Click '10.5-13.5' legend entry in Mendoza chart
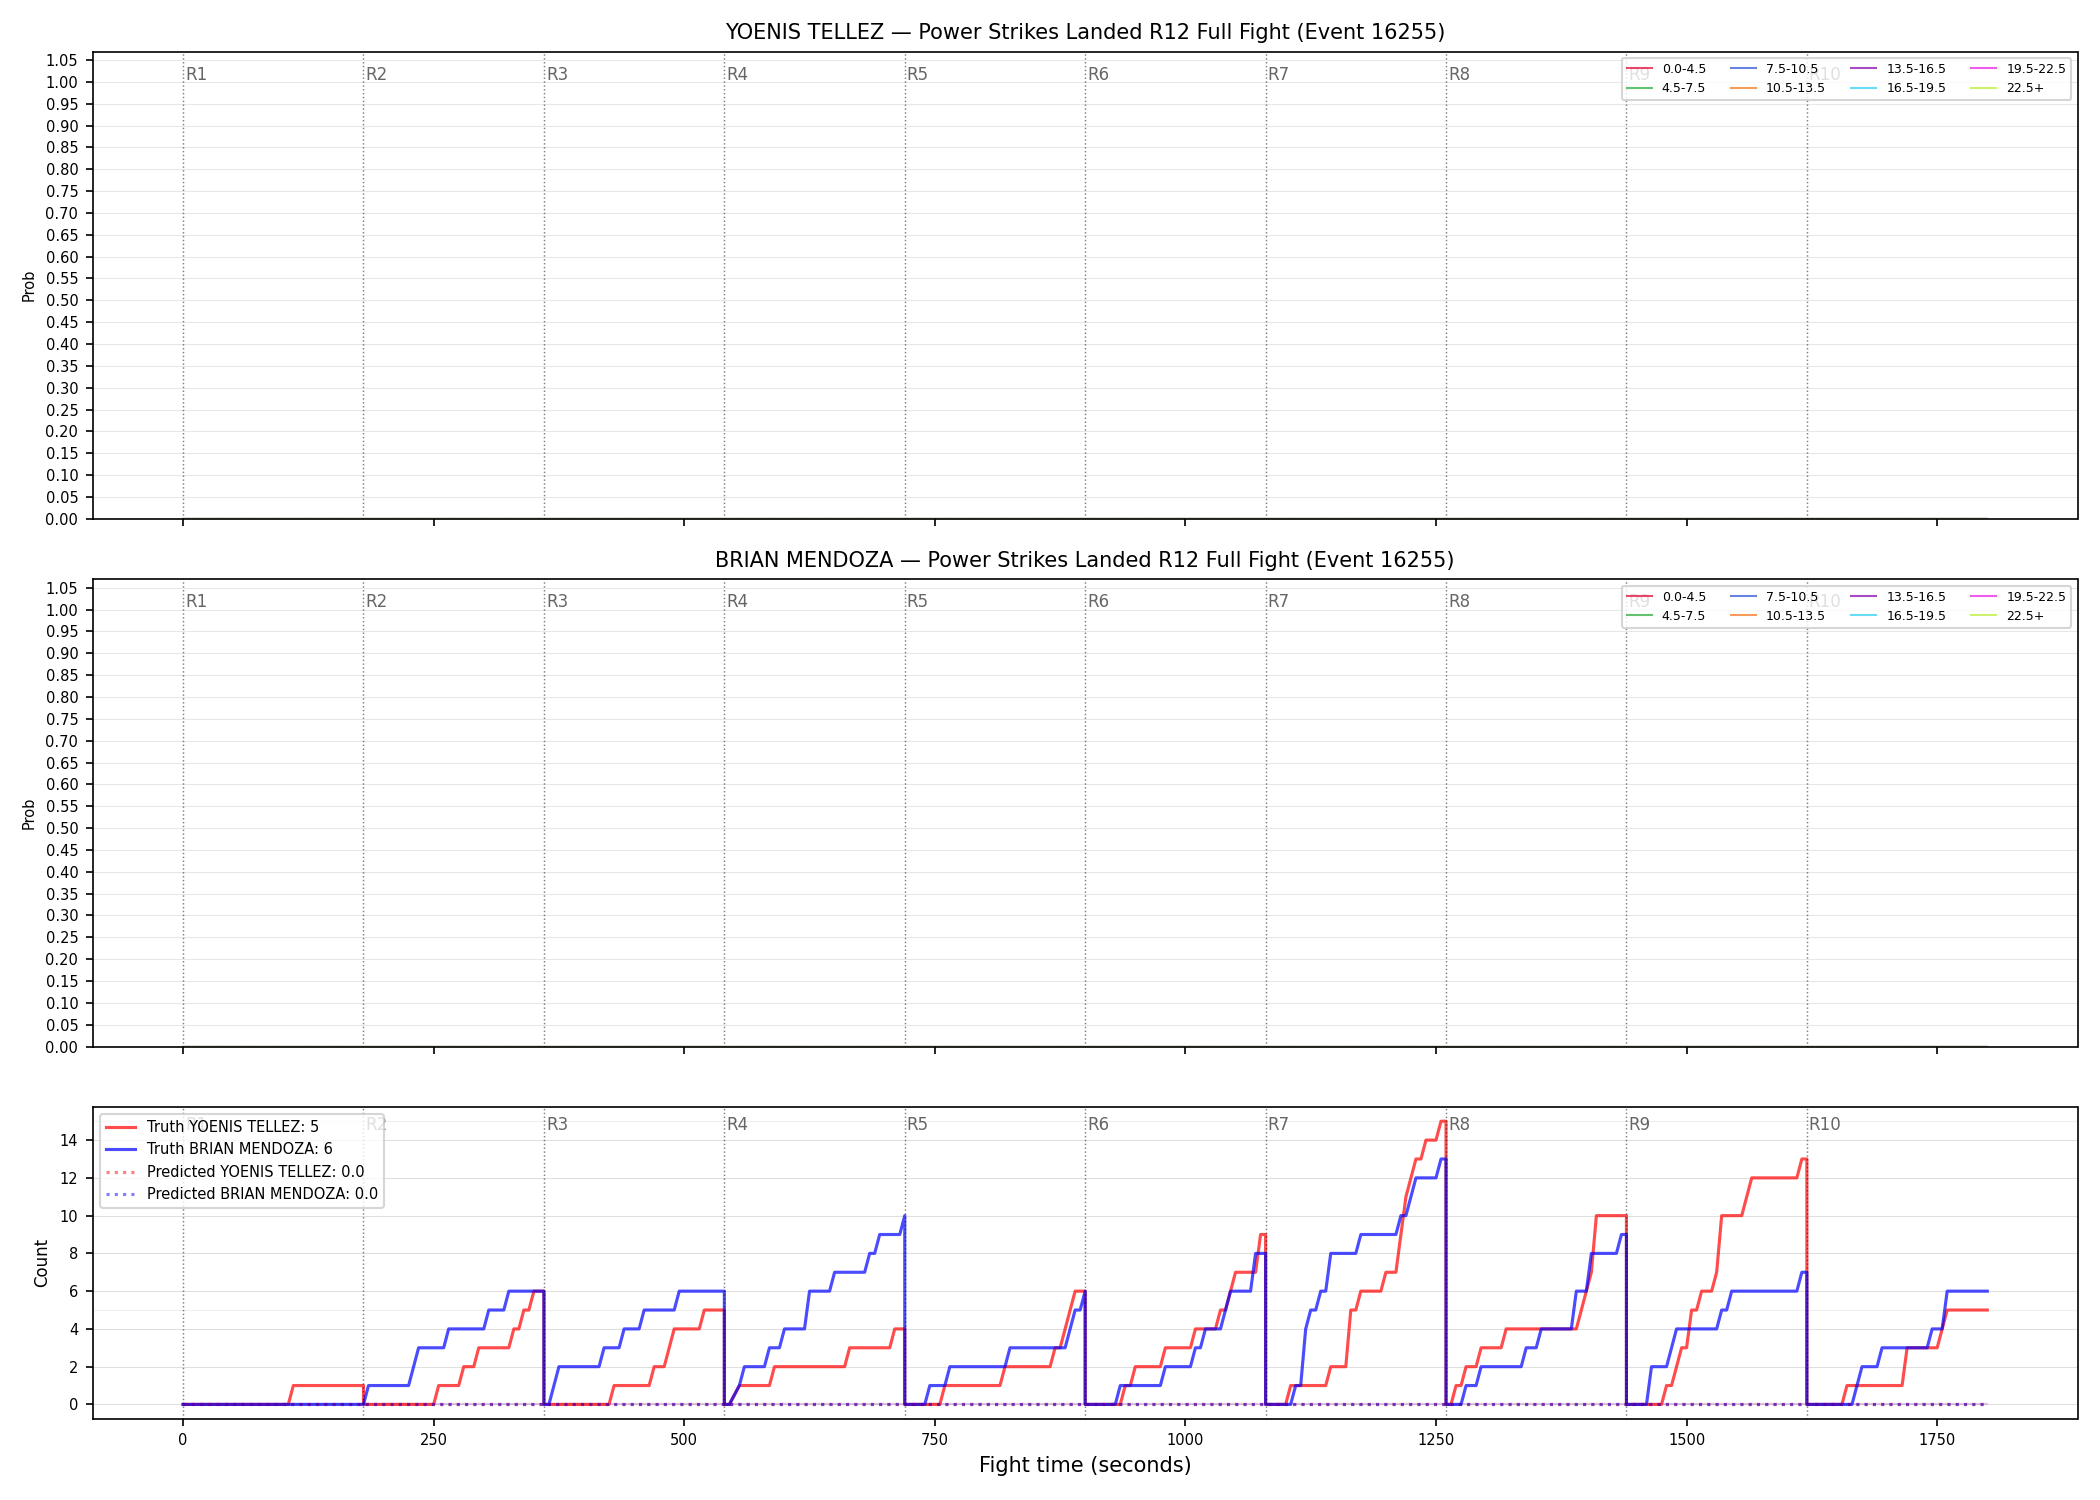 [x=1778, y=616]
